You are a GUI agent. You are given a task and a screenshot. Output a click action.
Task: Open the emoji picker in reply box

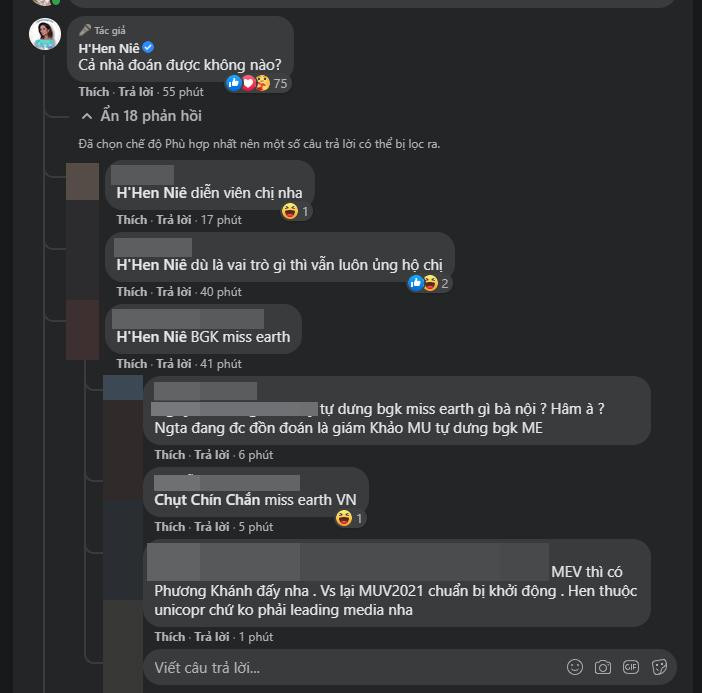tap(575, 667)
